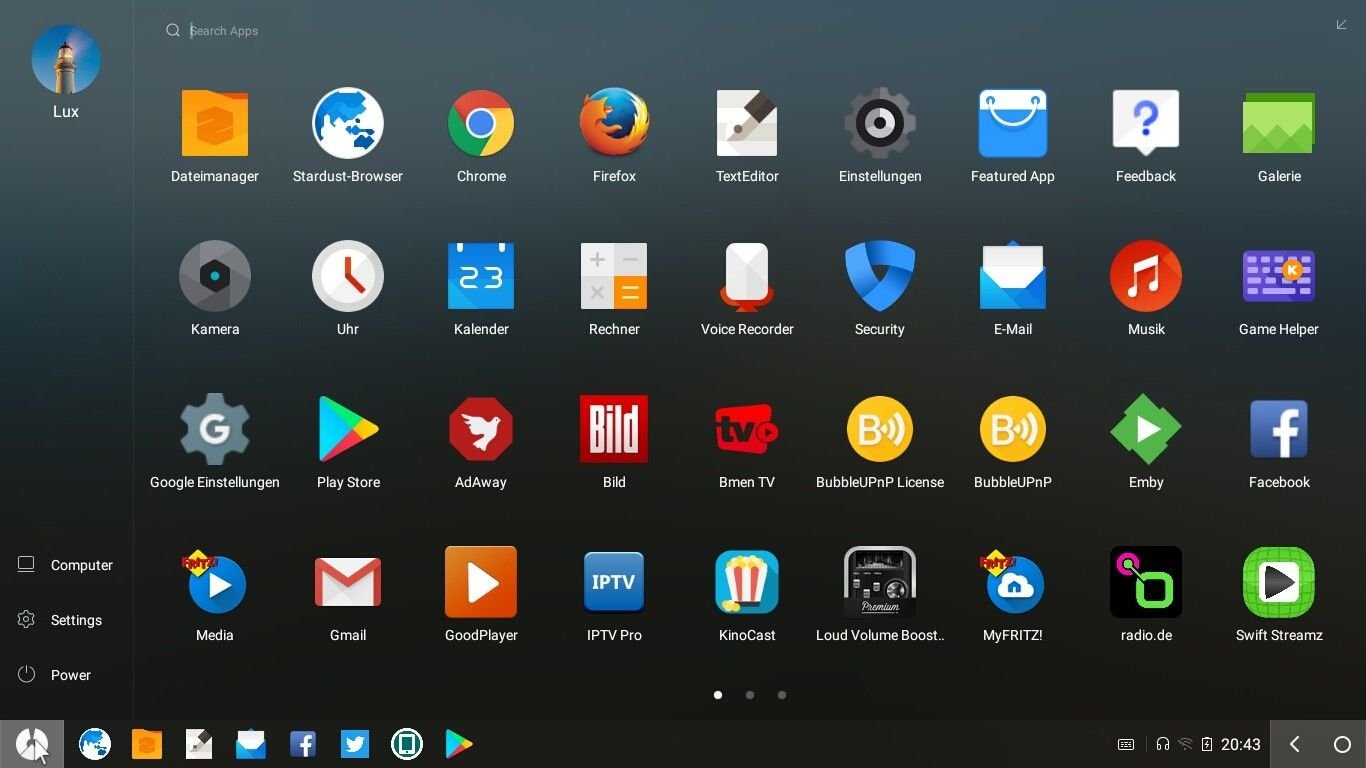Open the Security app
The height and width of the screenshot is (768, 1366).
[x=880, y=276]
